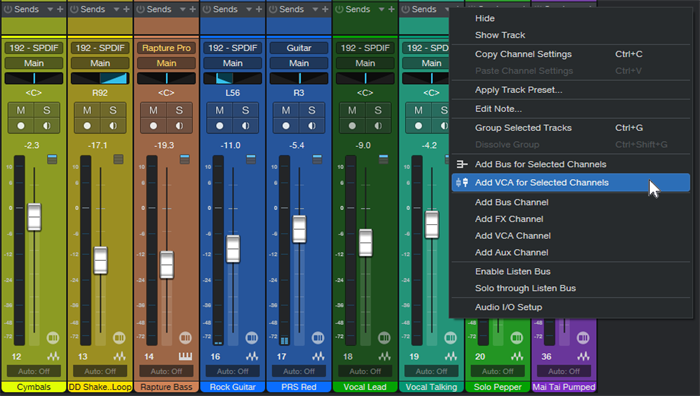The width and height of the screenshot is (700, 396).
Task: Click Auto: Off button on PRS Red
Action: [299, 371]
